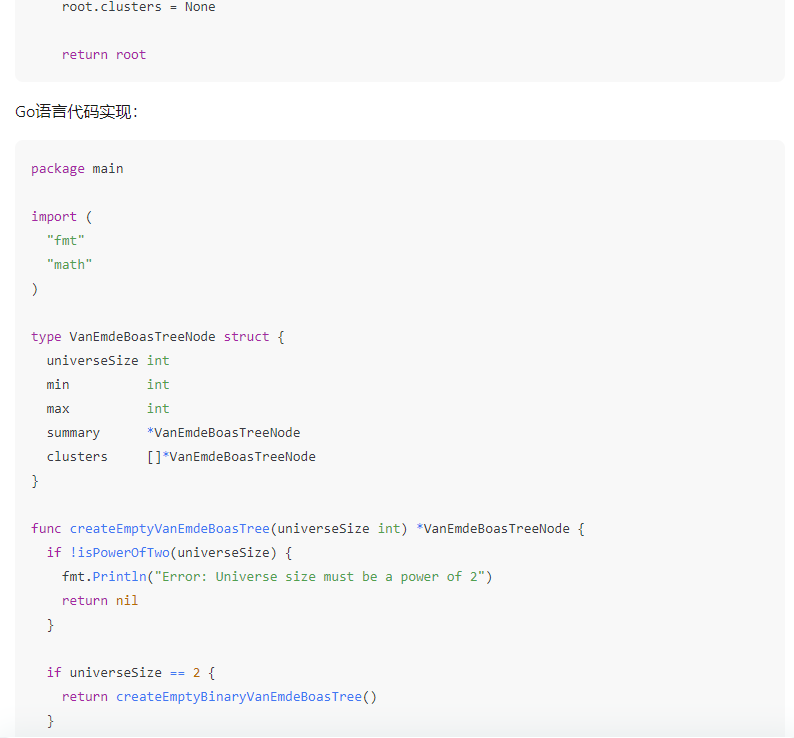Click "type VanEmdeBoasTreeNode struct {" line
This screenshot has width=794, height=738.
[x=157, y=337]
